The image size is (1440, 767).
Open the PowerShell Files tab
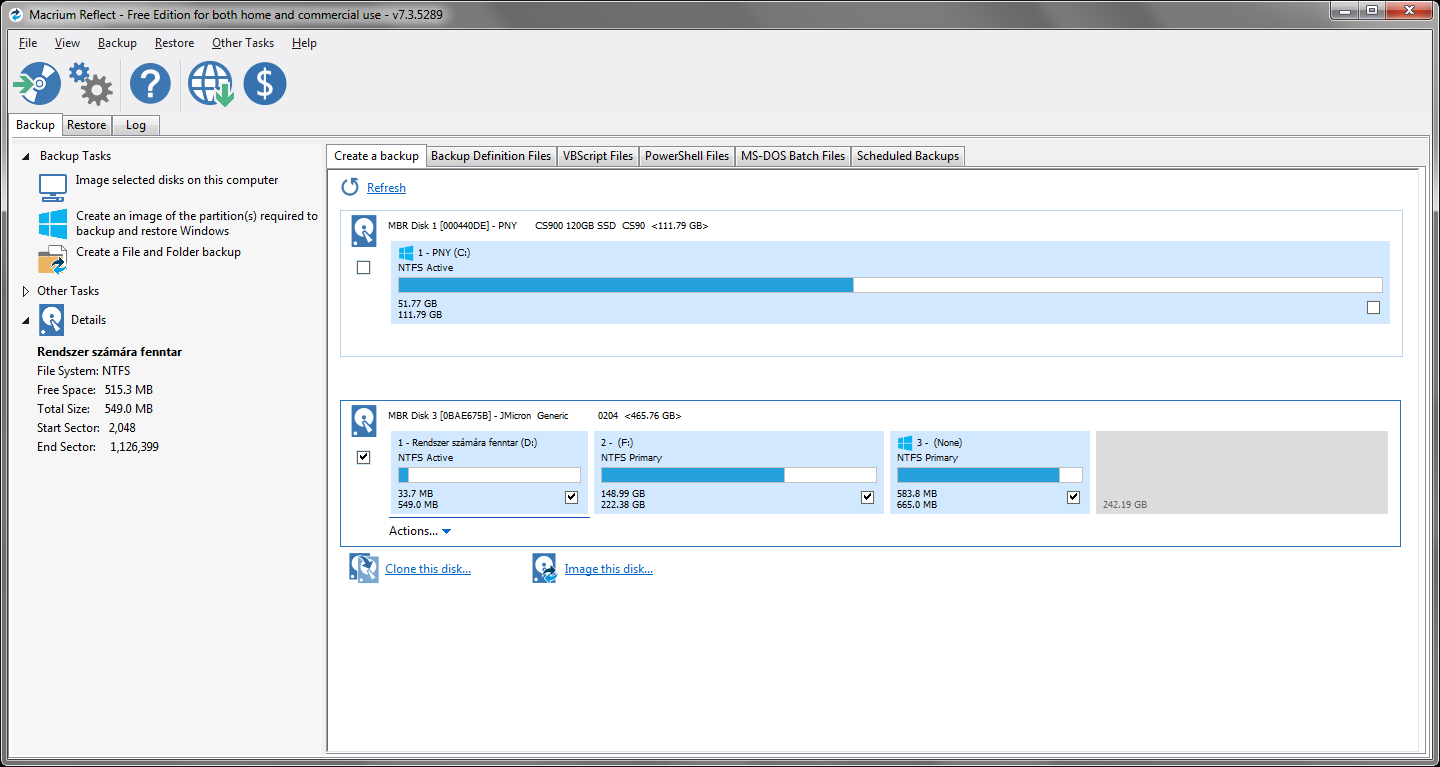click(x=687, y=156)
